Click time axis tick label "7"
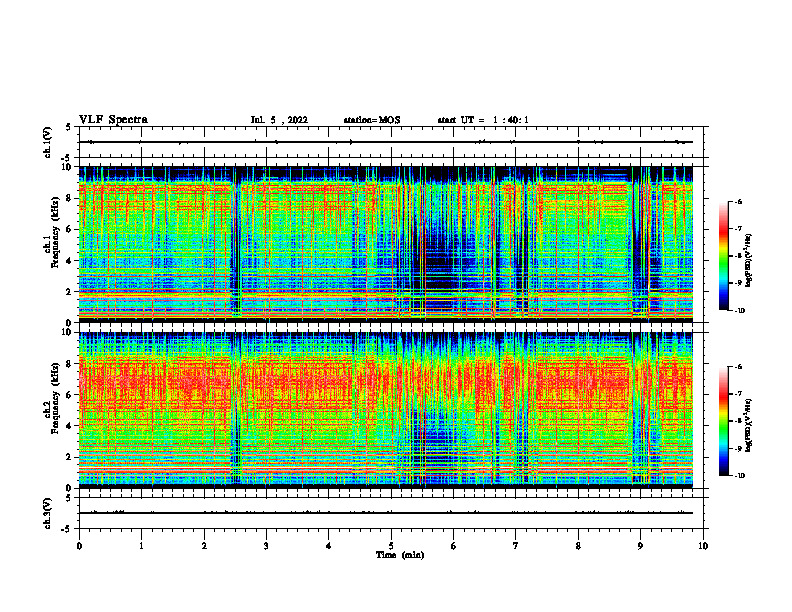Viewport: 792px width, 612px height. tap(516, 546)
